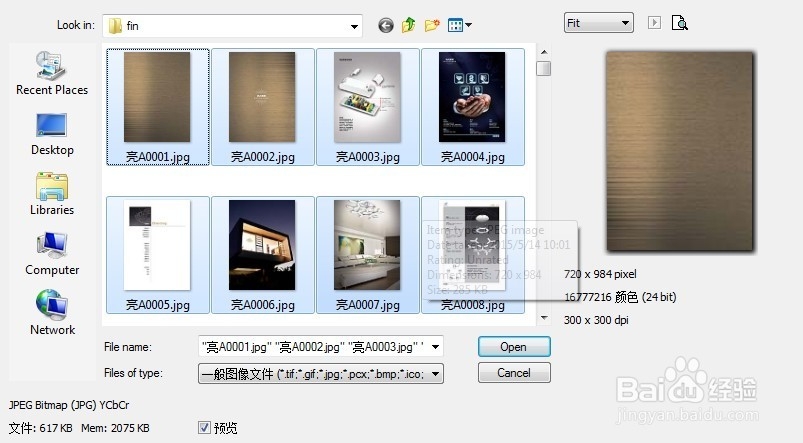
Task: Browse the Network location
Action: [x=52, y=313]
